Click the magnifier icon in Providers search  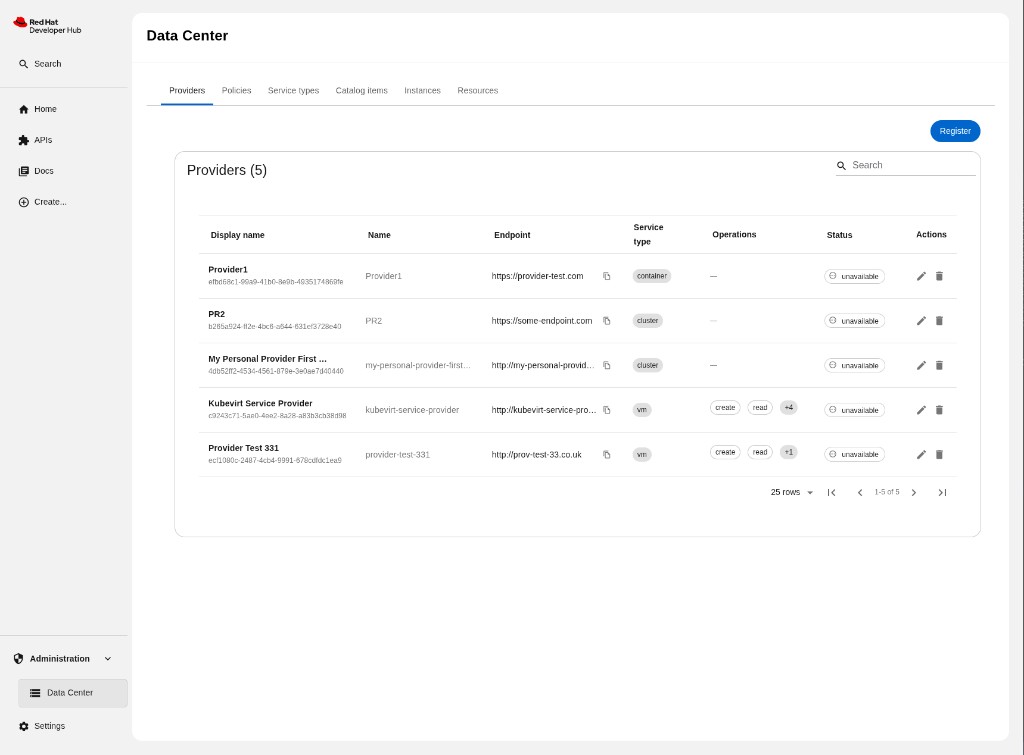[x=841, y=166]
